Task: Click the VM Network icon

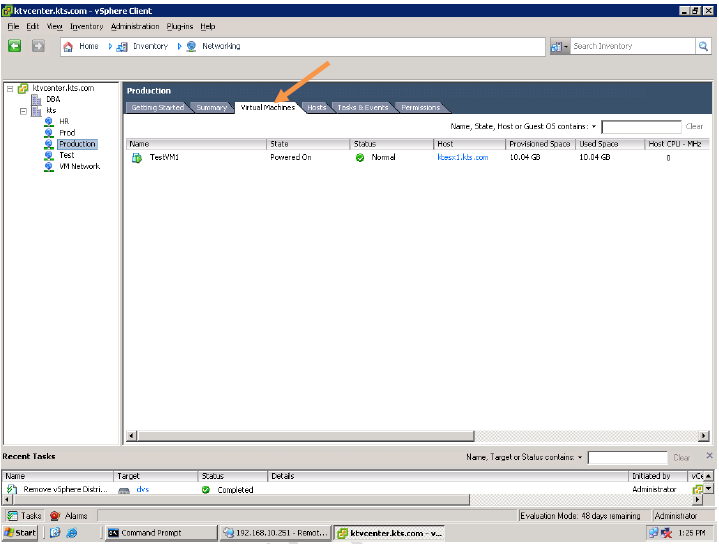Action: 49,167
